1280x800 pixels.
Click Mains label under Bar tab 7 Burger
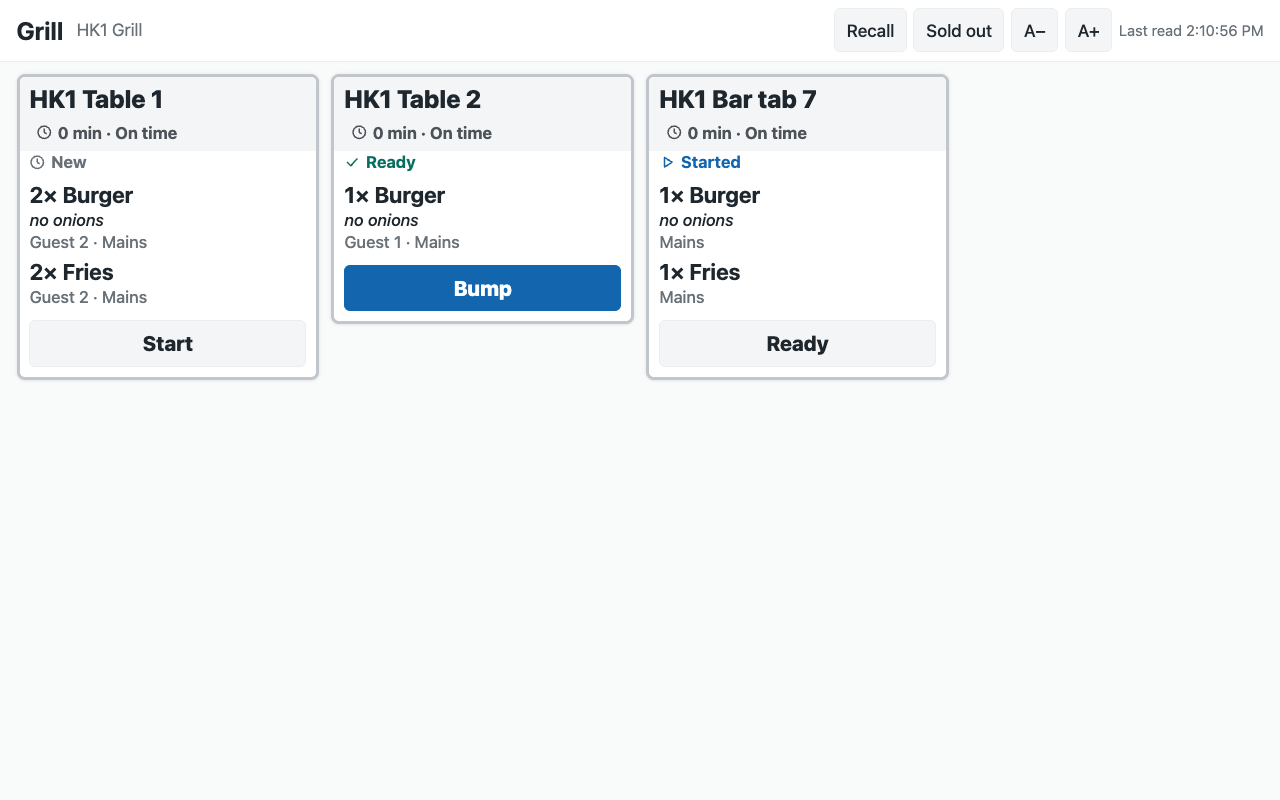pos(682,242)
